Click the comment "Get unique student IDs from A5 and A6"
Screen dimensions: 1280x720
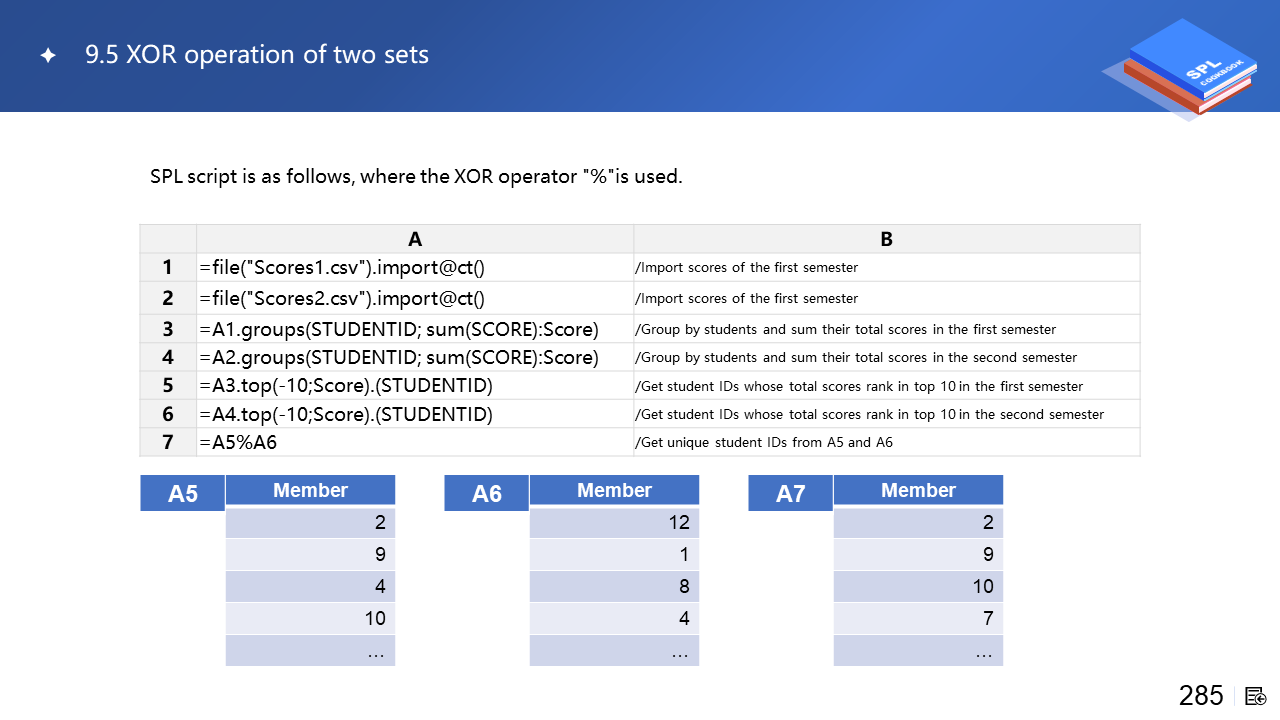click(x=764, y=442)
